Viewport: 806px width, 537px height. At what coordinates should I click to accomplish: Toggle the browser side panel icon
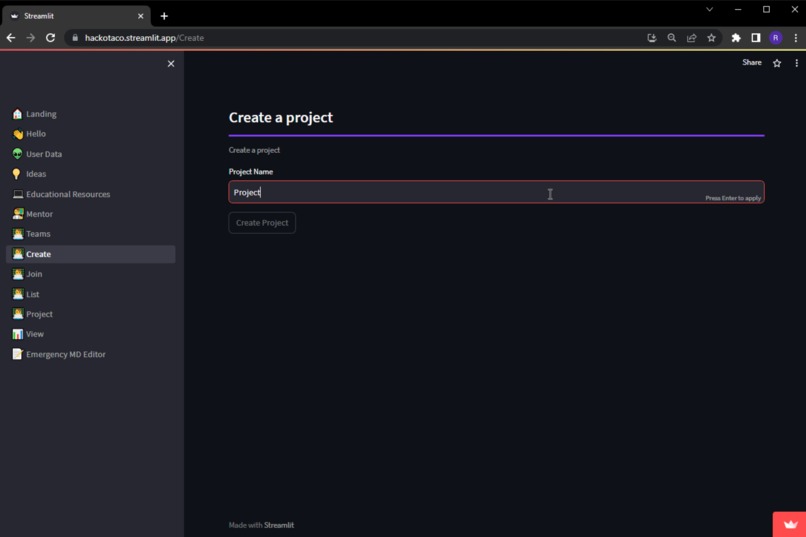coord(756,38)
